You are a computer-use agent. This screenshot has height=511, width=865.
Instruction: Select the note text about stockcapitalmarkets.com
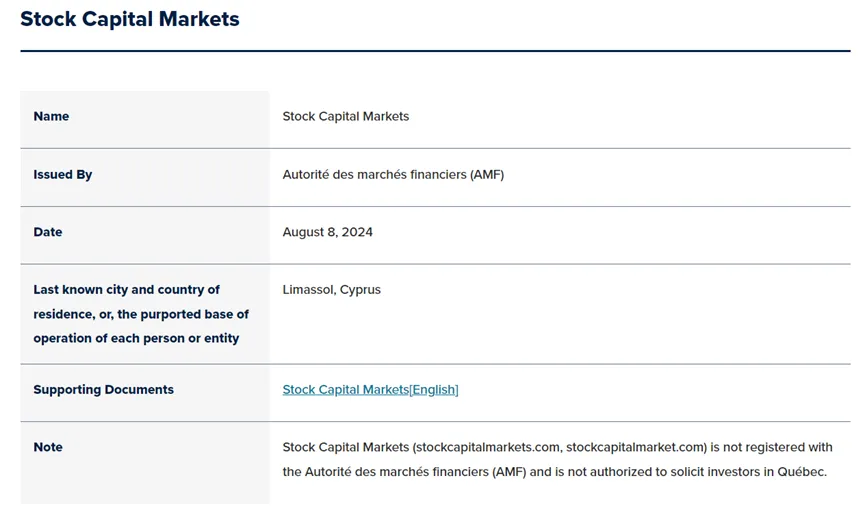557,460
